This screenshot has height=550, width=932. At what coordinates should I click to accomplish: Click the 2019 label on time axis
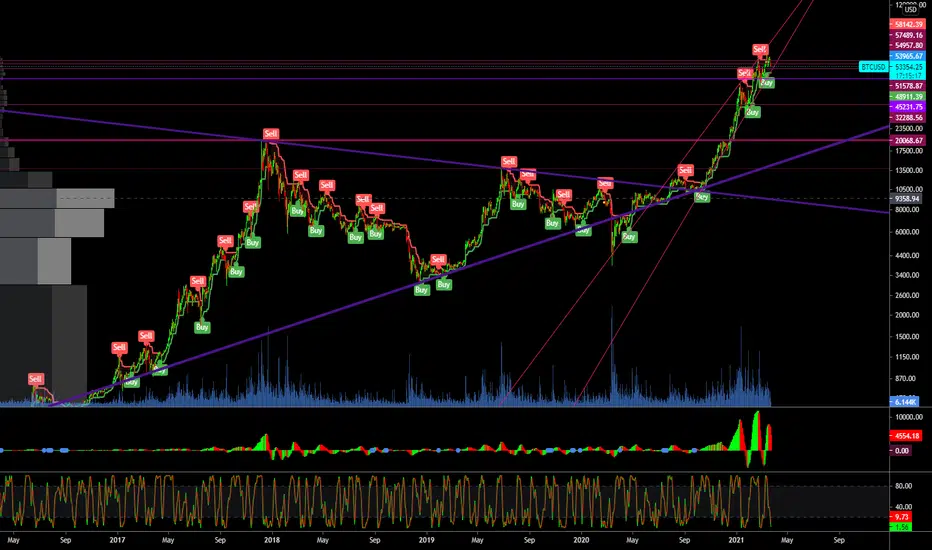coord(426,540)
